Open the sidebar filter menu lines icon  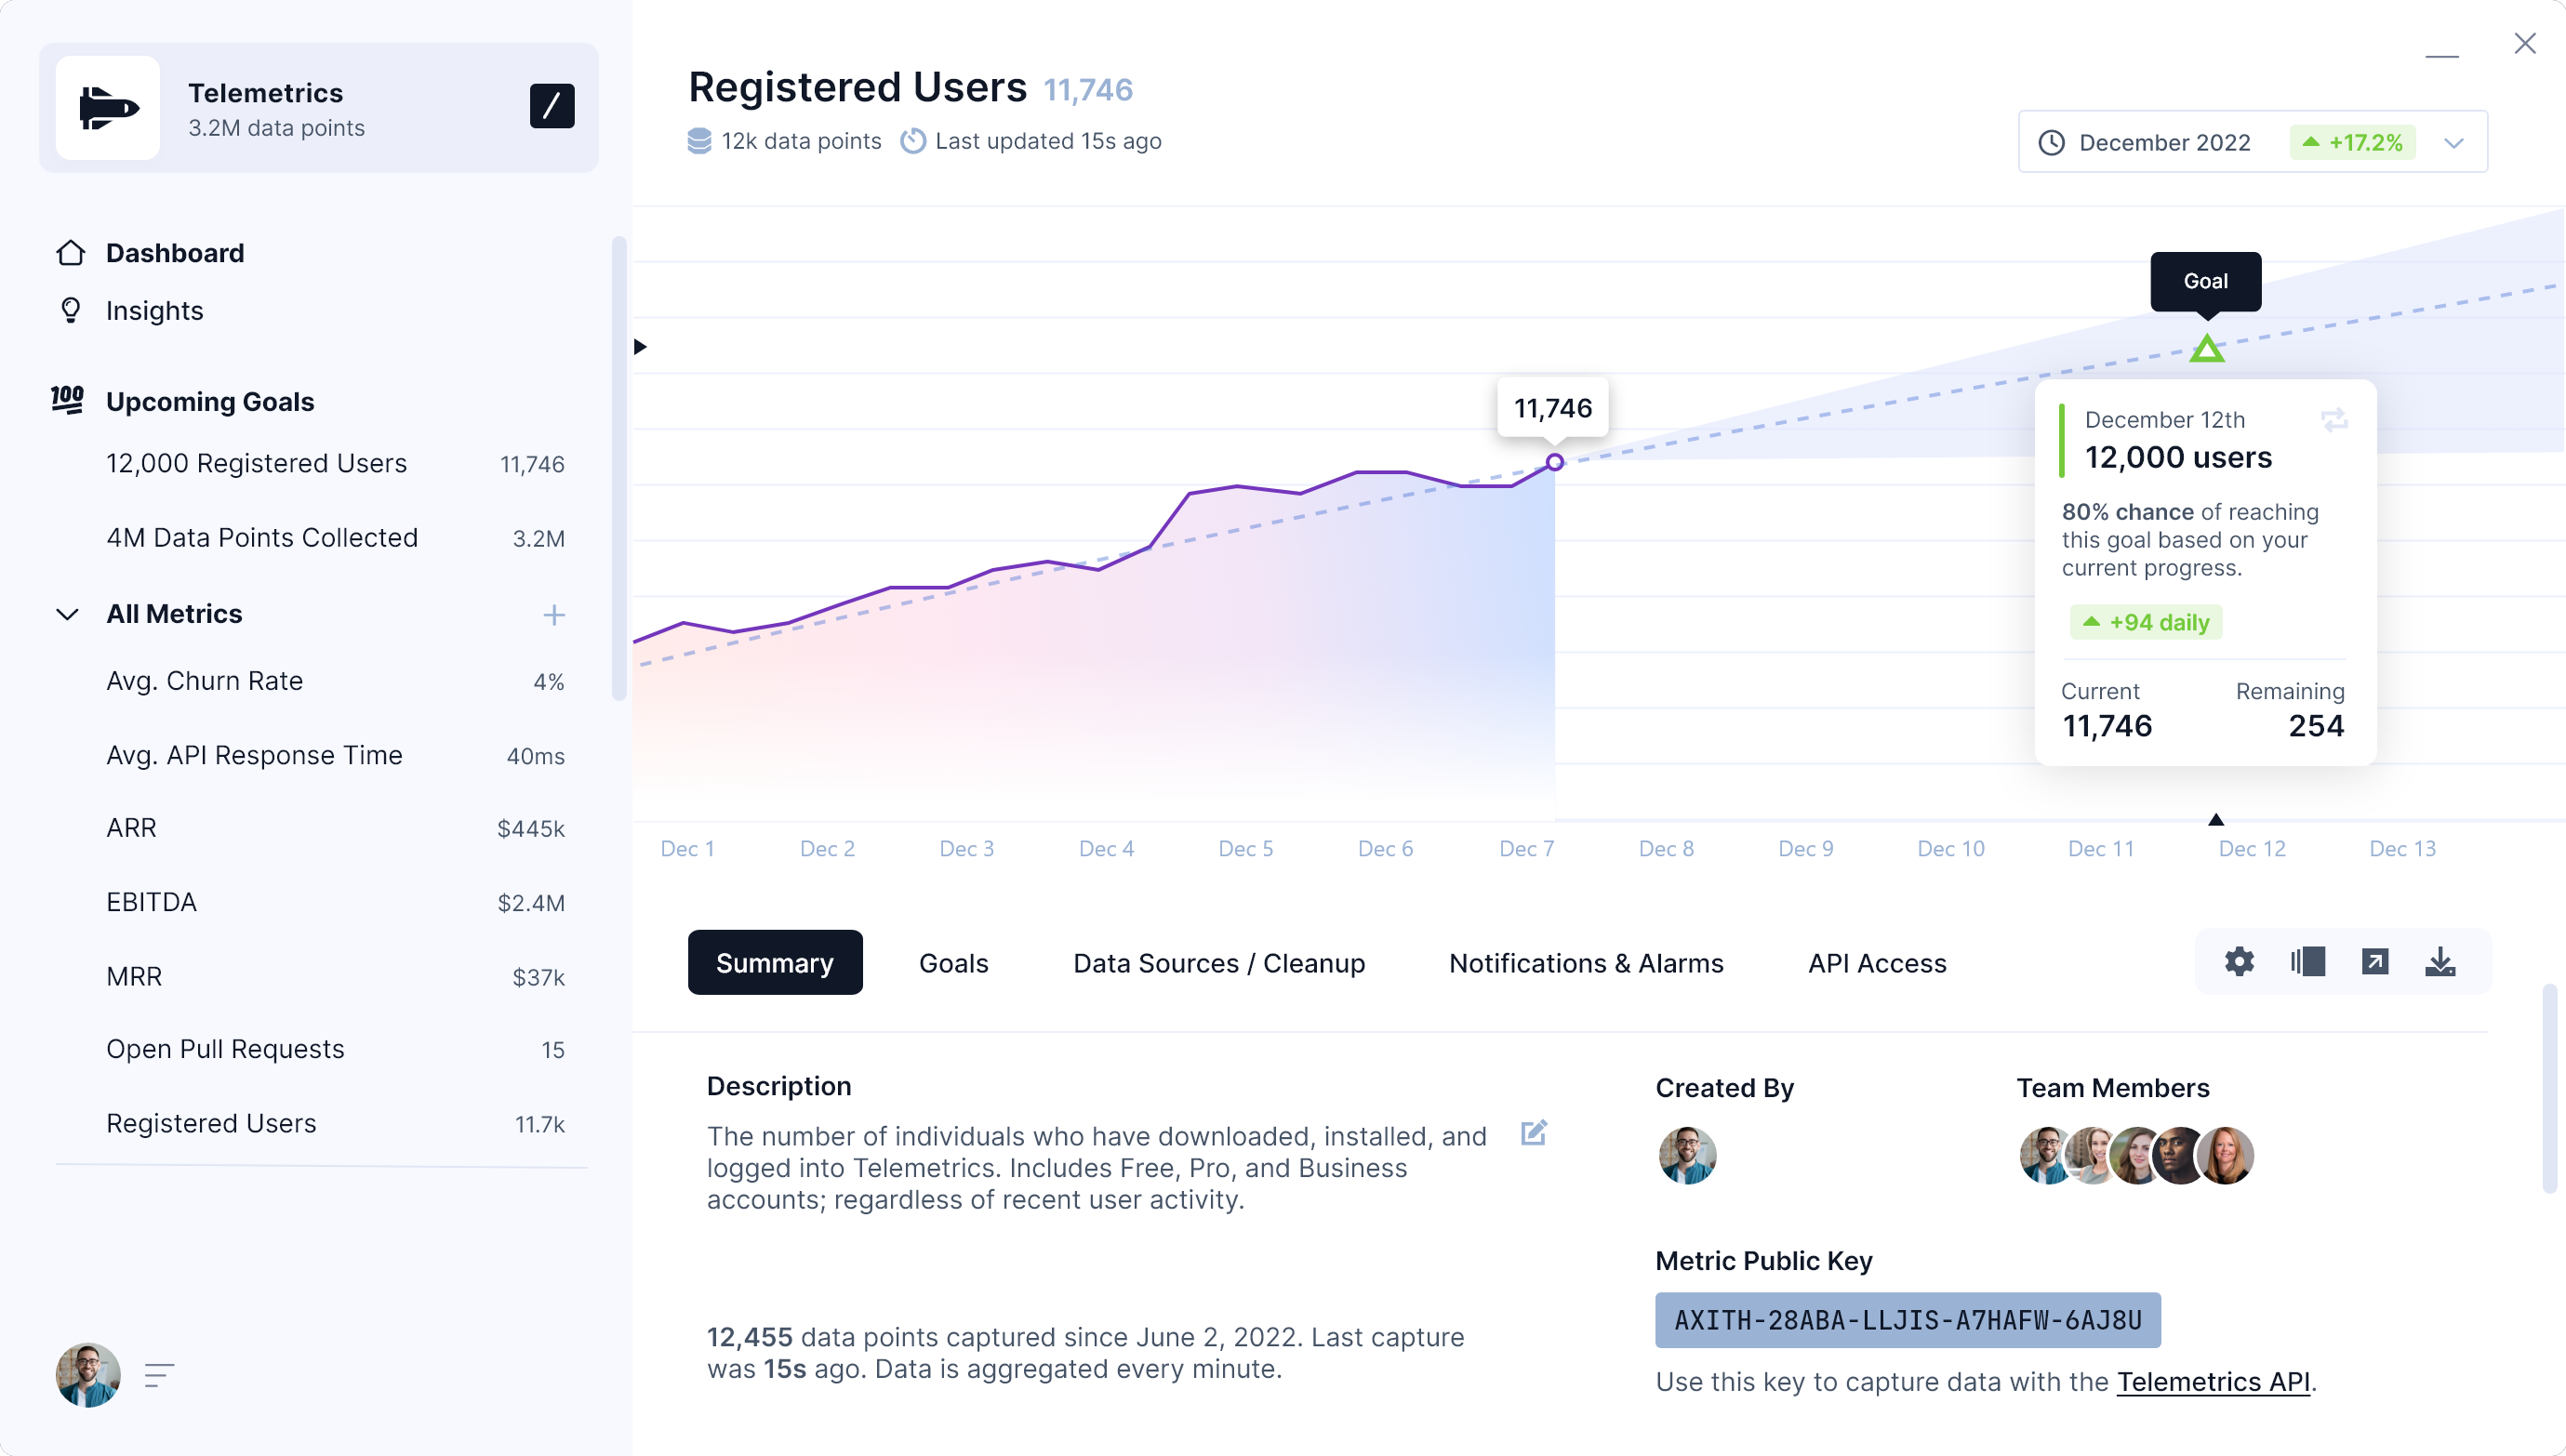pos(159,1376)
